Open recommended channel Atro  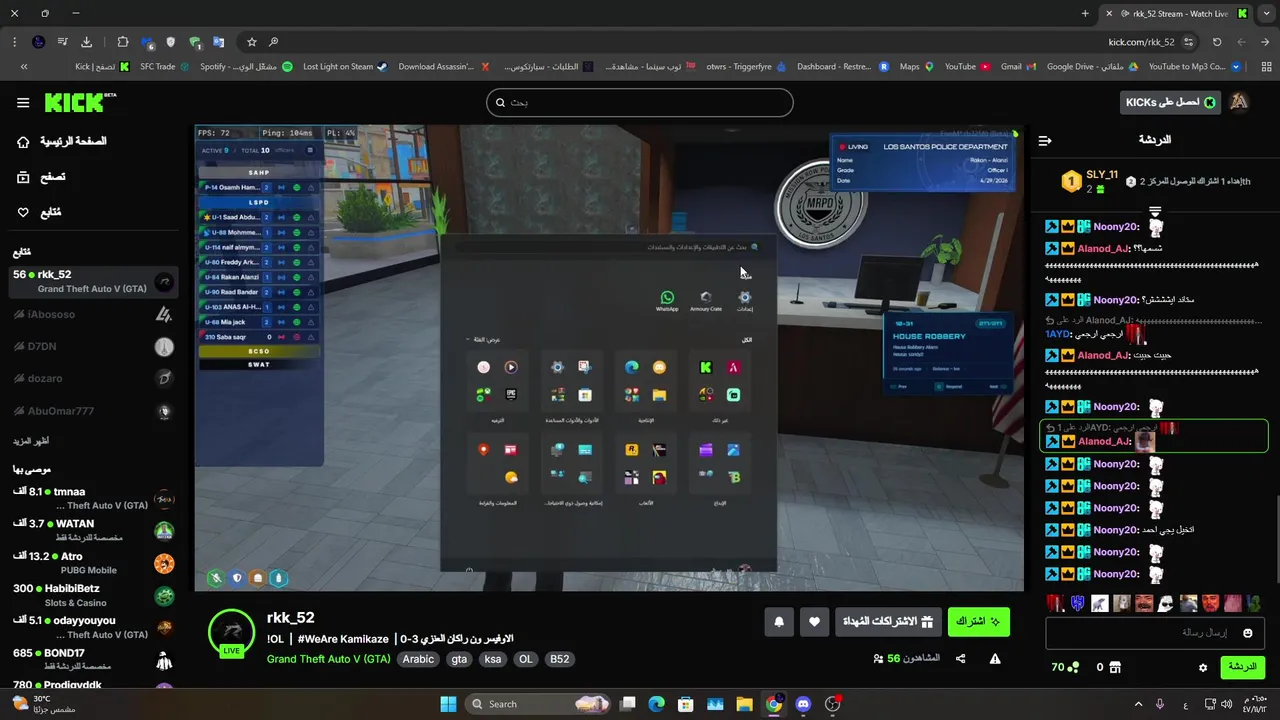93,563
